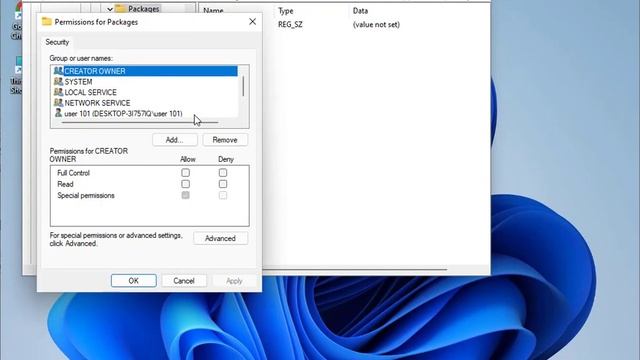This screenshot has height=360, width=640.
Task: Click the user 101 account icon
Action: (58, 113)
